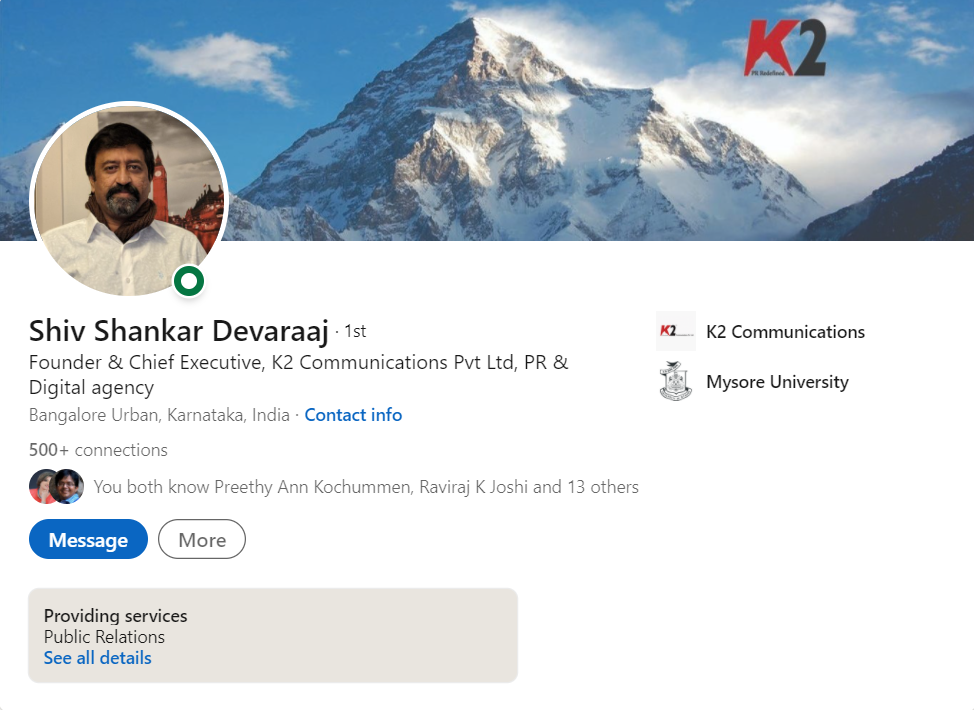Select the Mysore University crest icon
Screen dimensions: 974x710
(675, 381)
